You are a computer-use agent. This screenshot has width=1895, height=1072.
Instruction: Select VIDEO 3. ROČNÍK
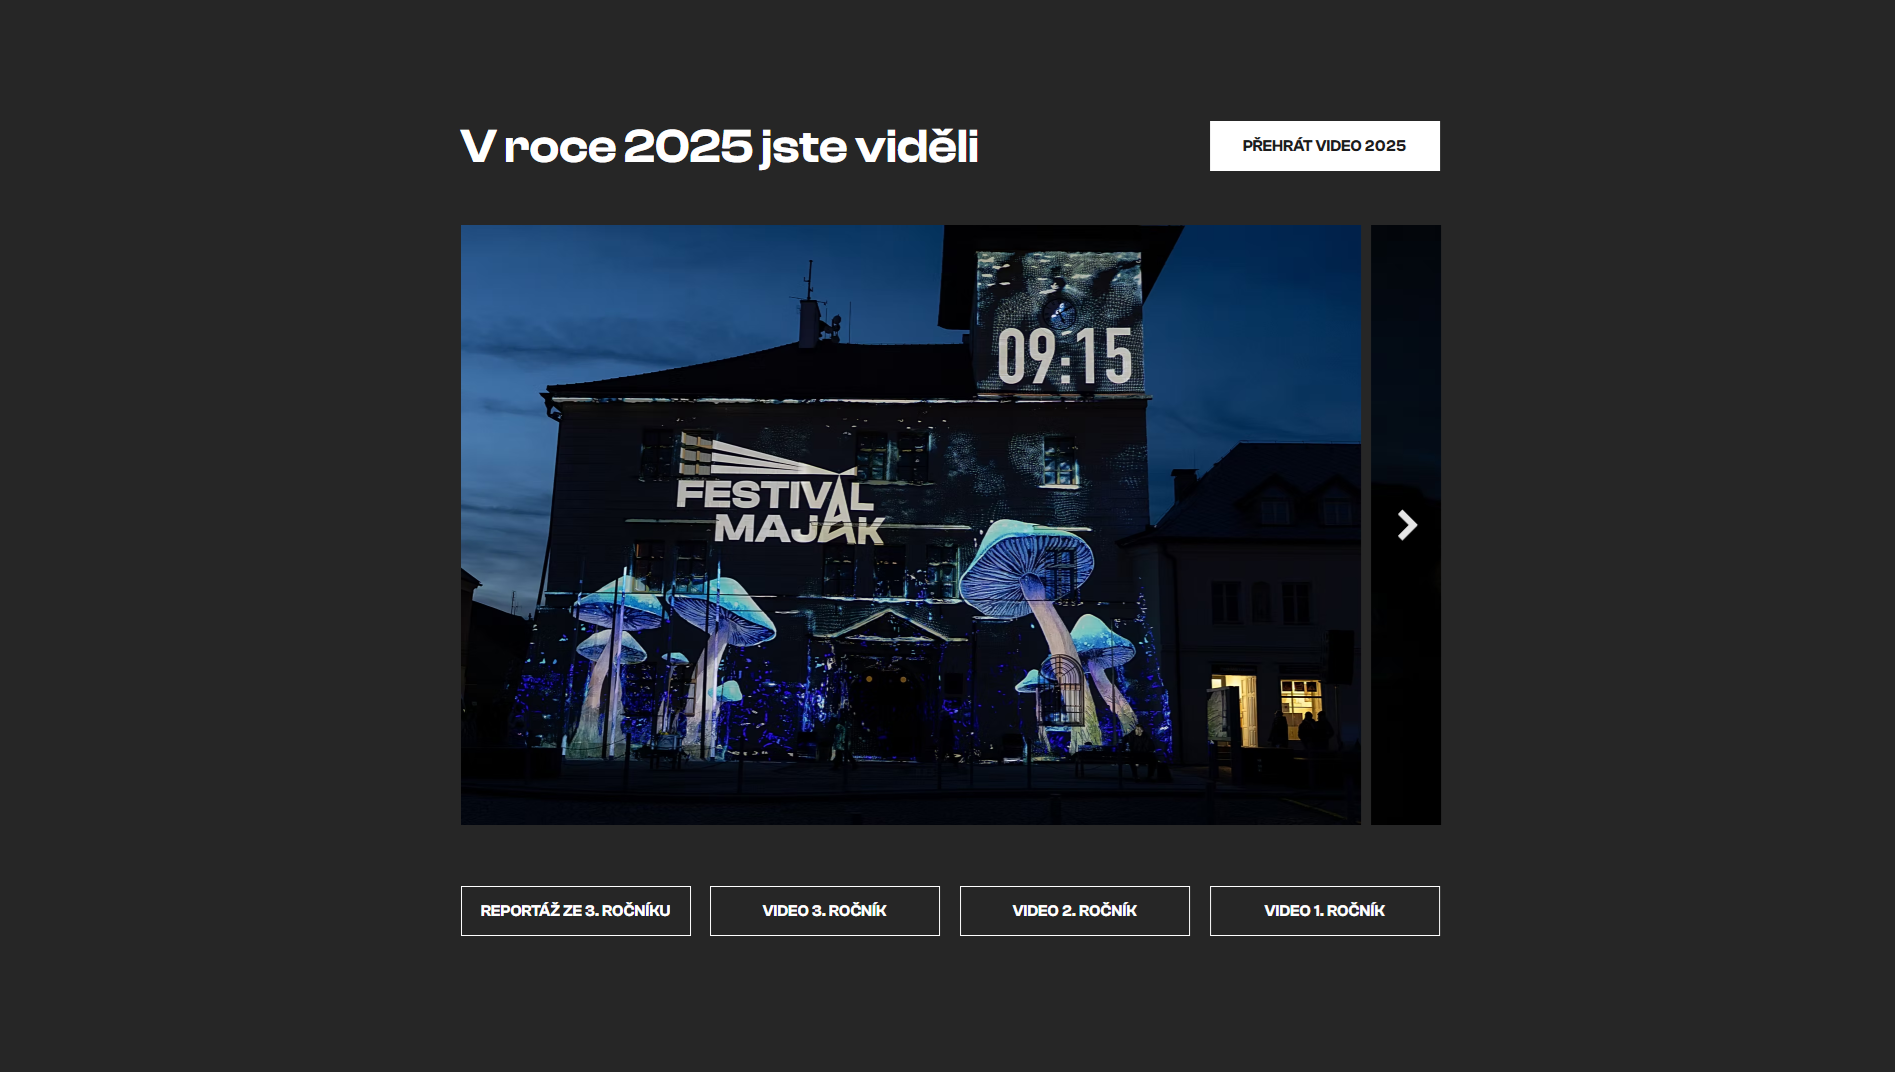[x=825, y=911]
